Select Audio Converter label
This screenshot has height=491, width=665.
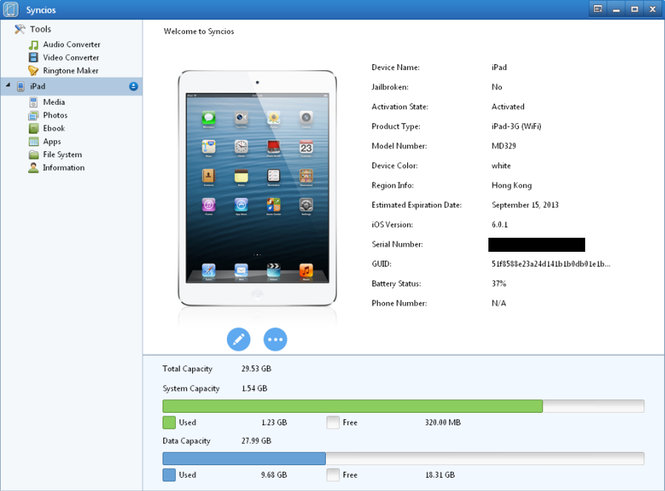point(72,45)
